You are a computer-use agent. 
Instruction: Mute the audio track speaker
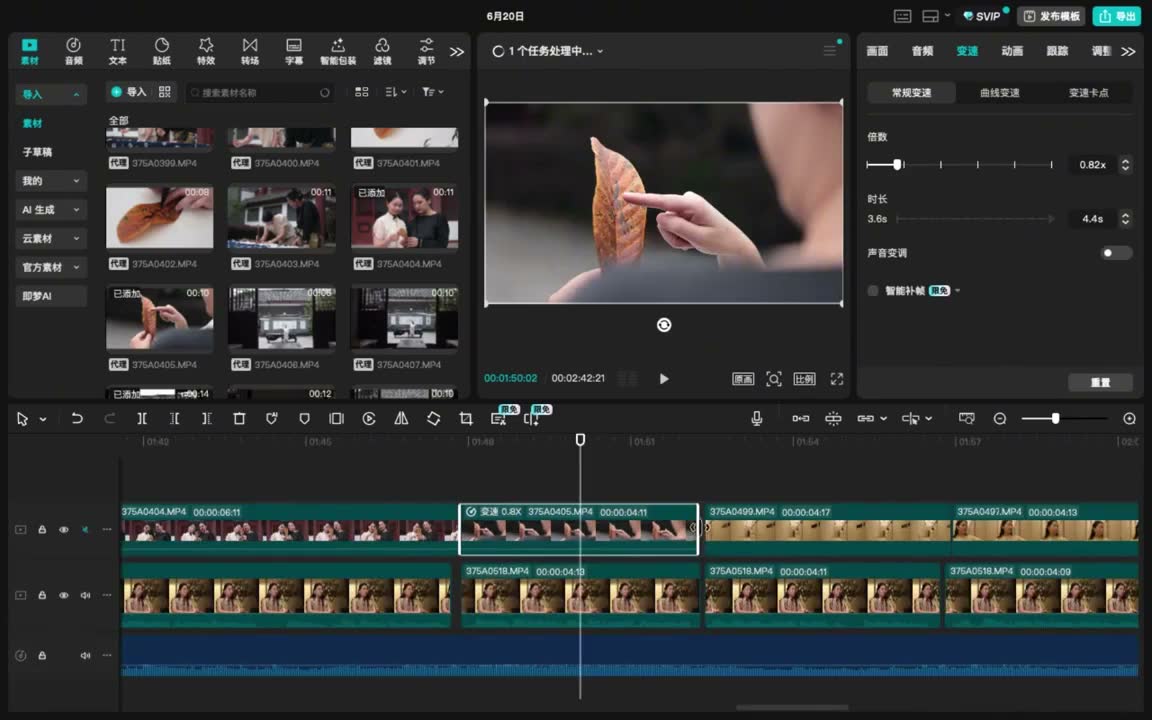coord(85,655)
